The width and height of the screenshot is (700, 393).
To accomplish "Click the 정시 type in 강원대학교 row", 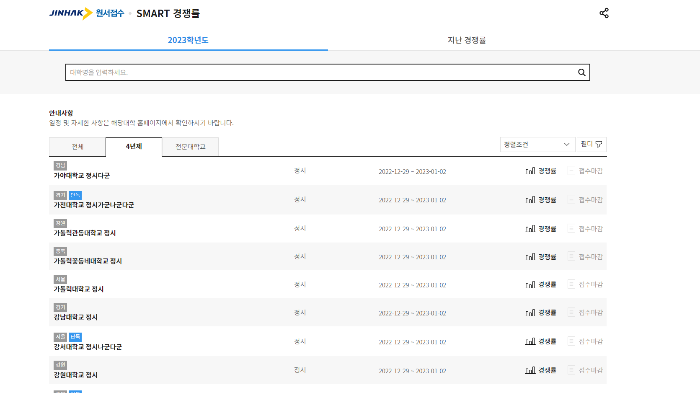I will click(x=300, y=370).
